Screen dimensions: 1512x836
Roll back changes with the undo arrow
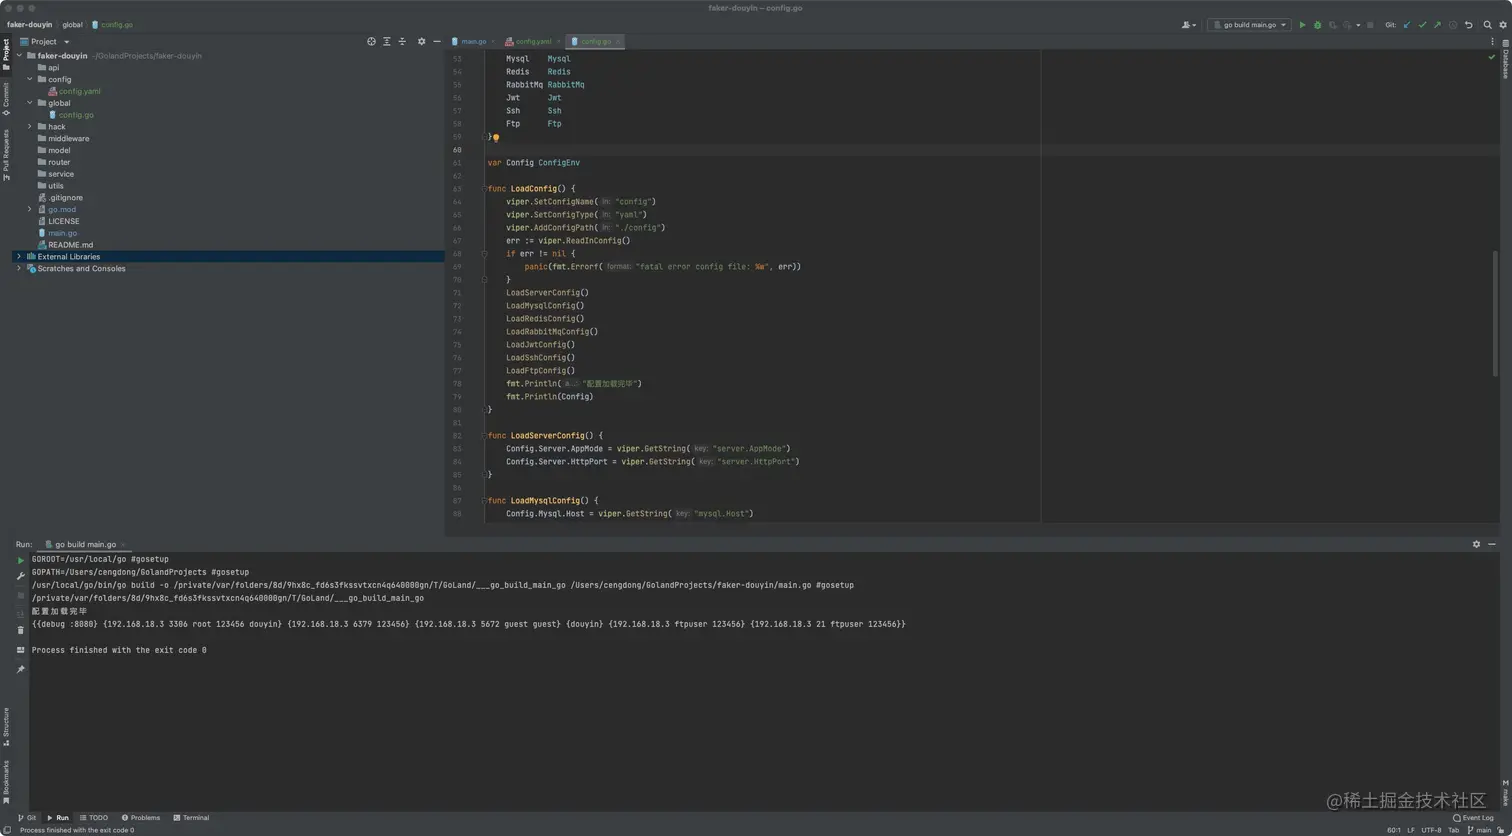coord(1468,25)
